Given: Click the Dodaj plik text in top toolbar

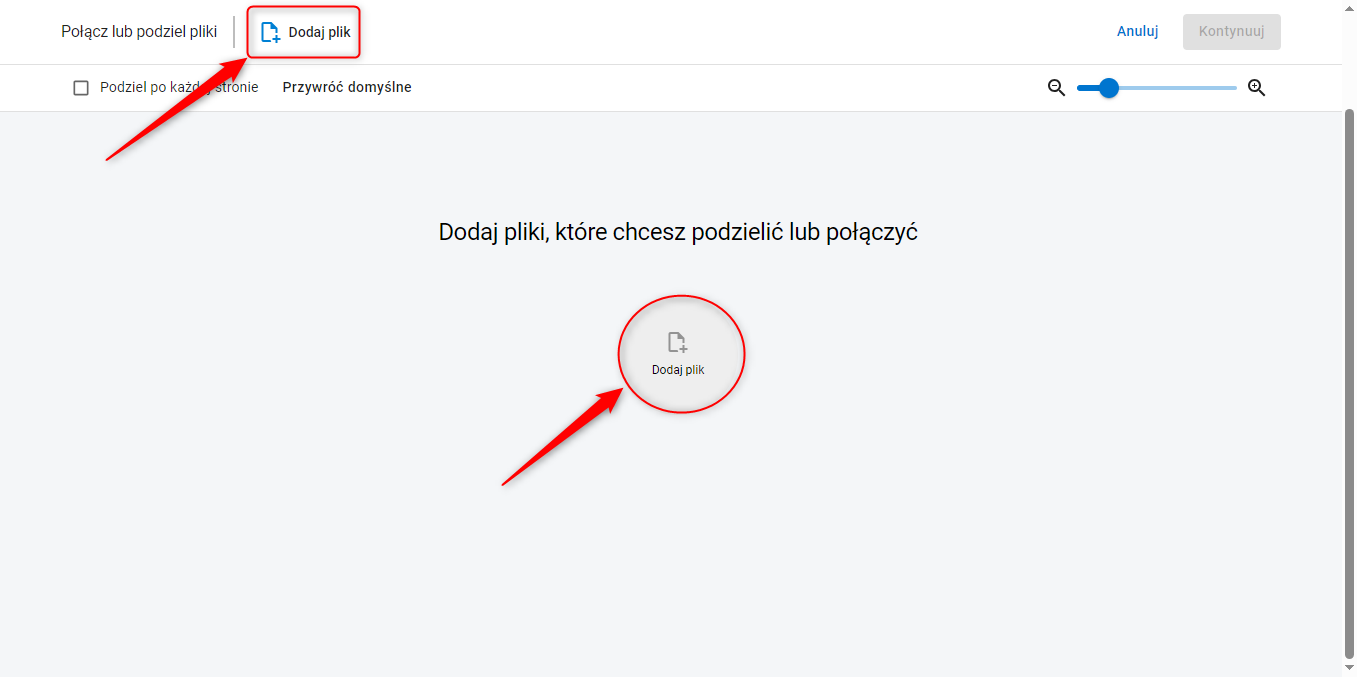Looking at the screenshot, I should click(319, 32).
